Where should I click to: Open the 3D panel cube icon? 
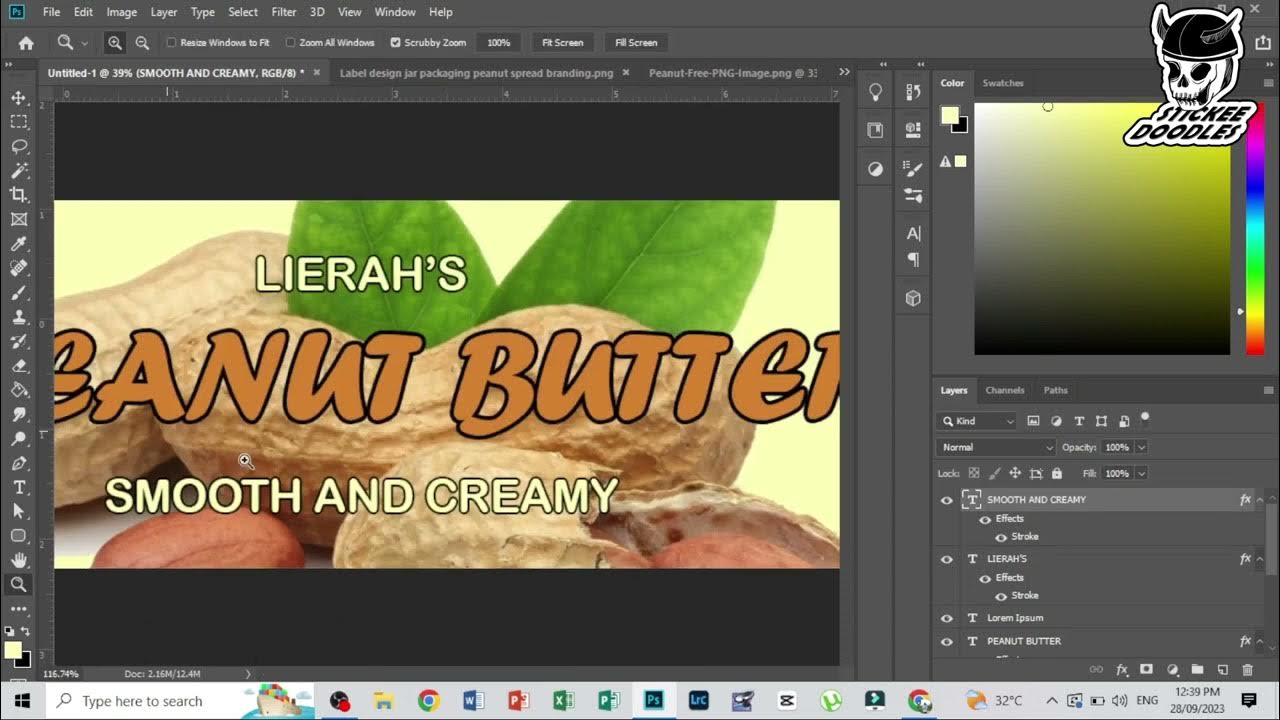pyautogui.click(x=913, y=298)
